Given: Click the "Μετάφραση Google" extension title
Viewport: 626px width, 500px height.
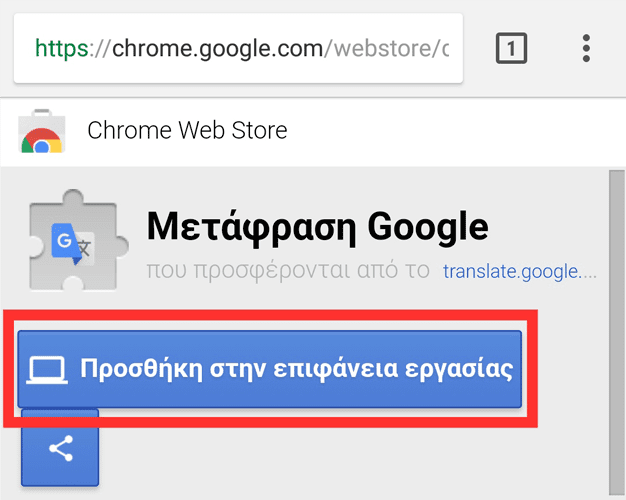Looking at the screenshot, I should (x=317, y=227).
